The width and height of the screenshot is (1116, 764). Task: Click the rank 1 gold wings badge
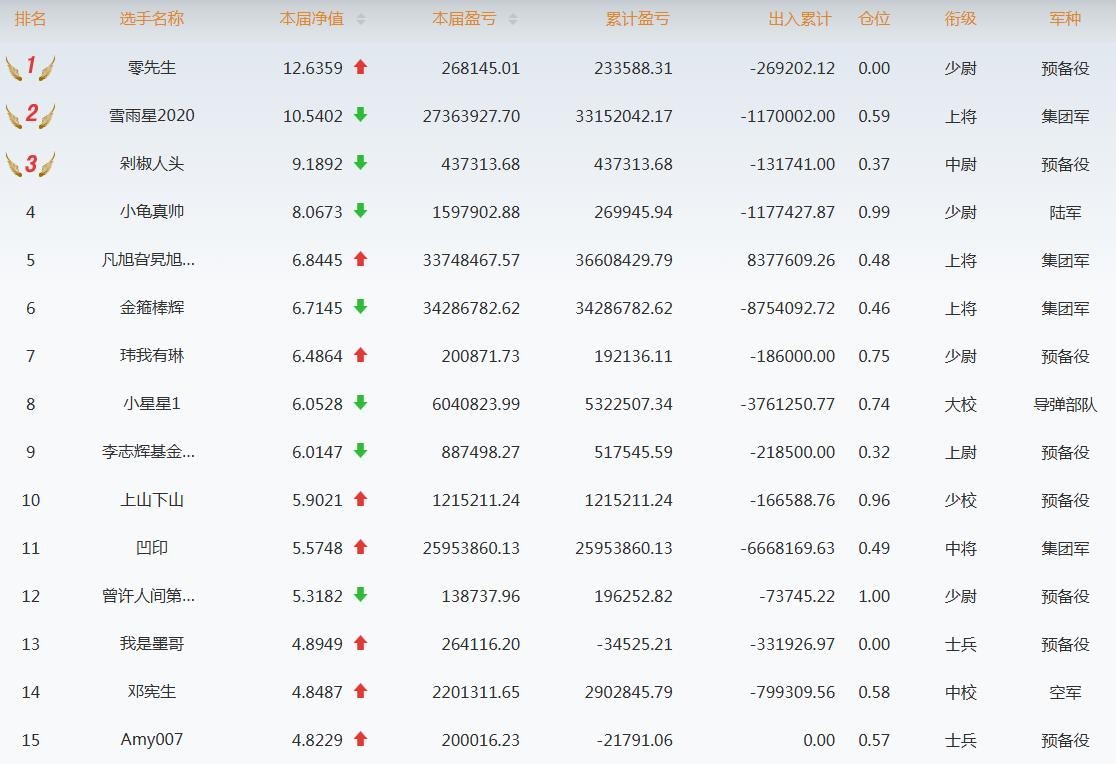coord(30,68)
